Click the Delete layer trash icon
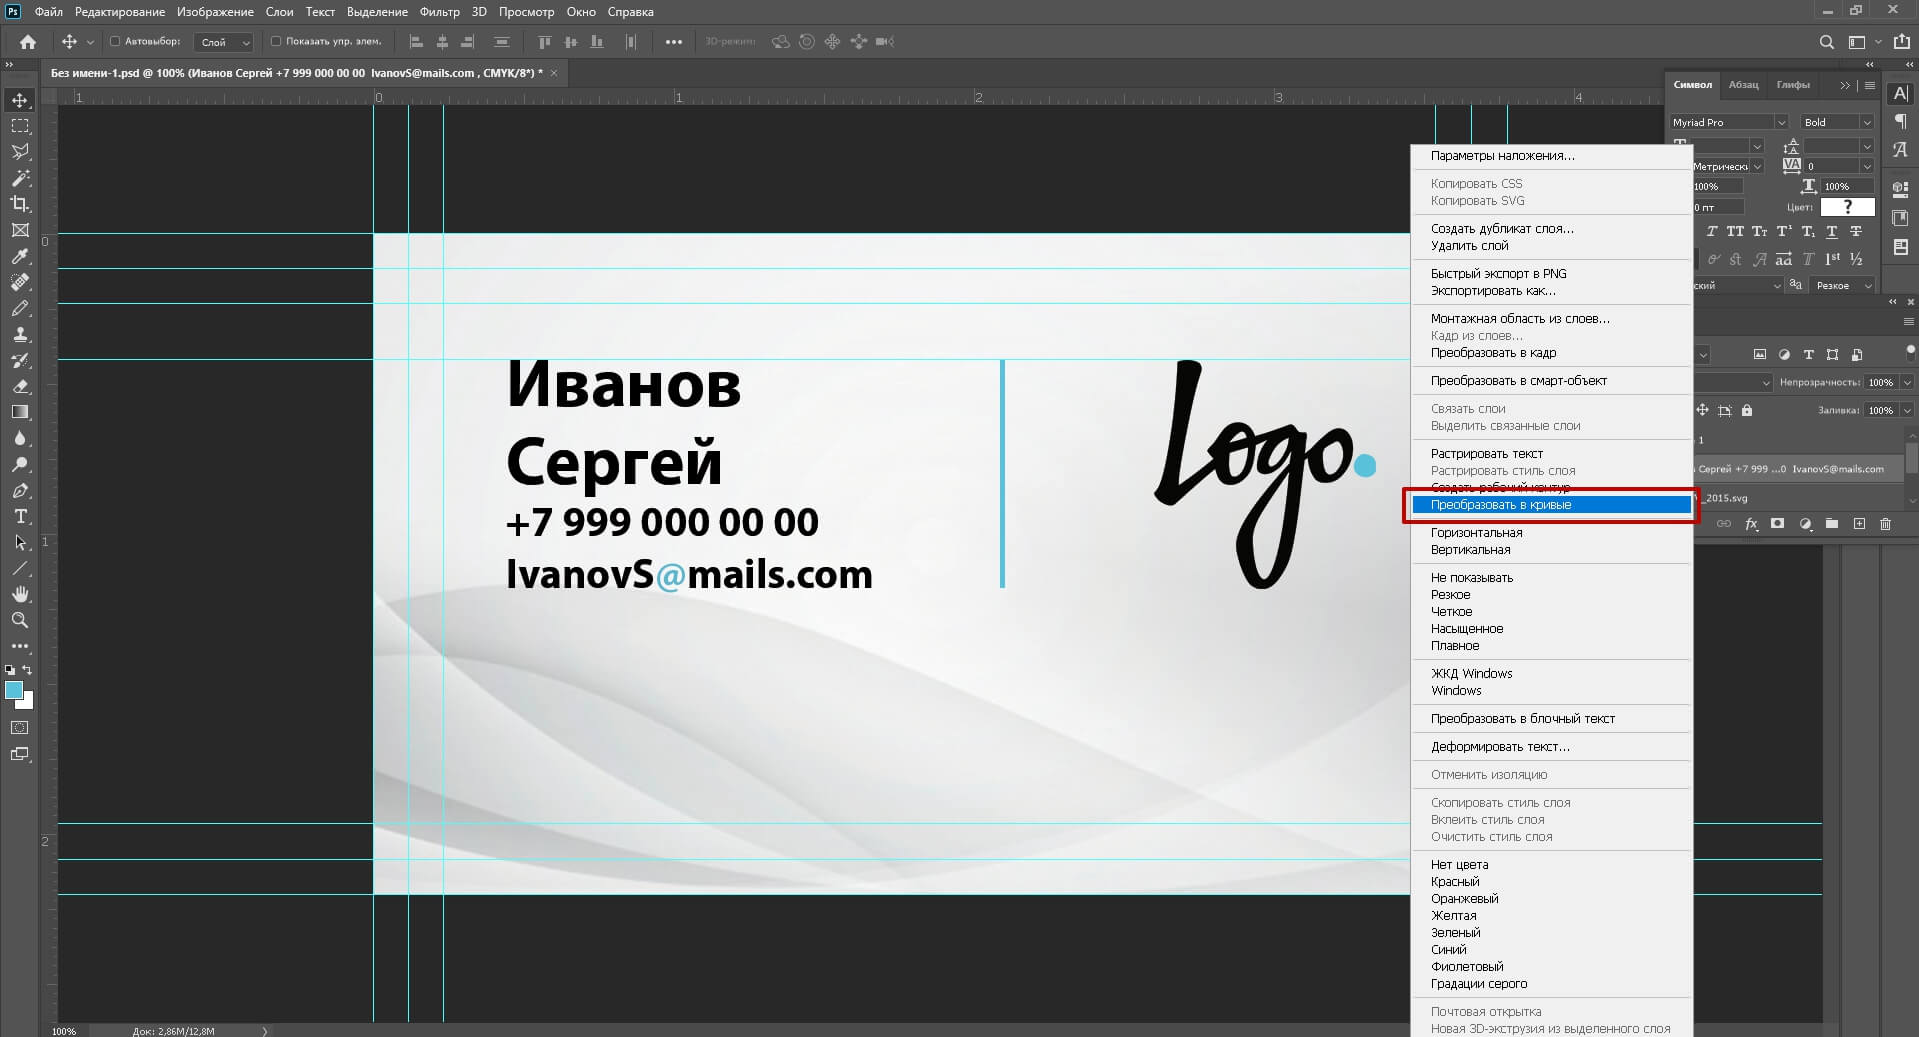Image resolution: width=1919 pixels, height=1037 pixels. (1885, 524)
